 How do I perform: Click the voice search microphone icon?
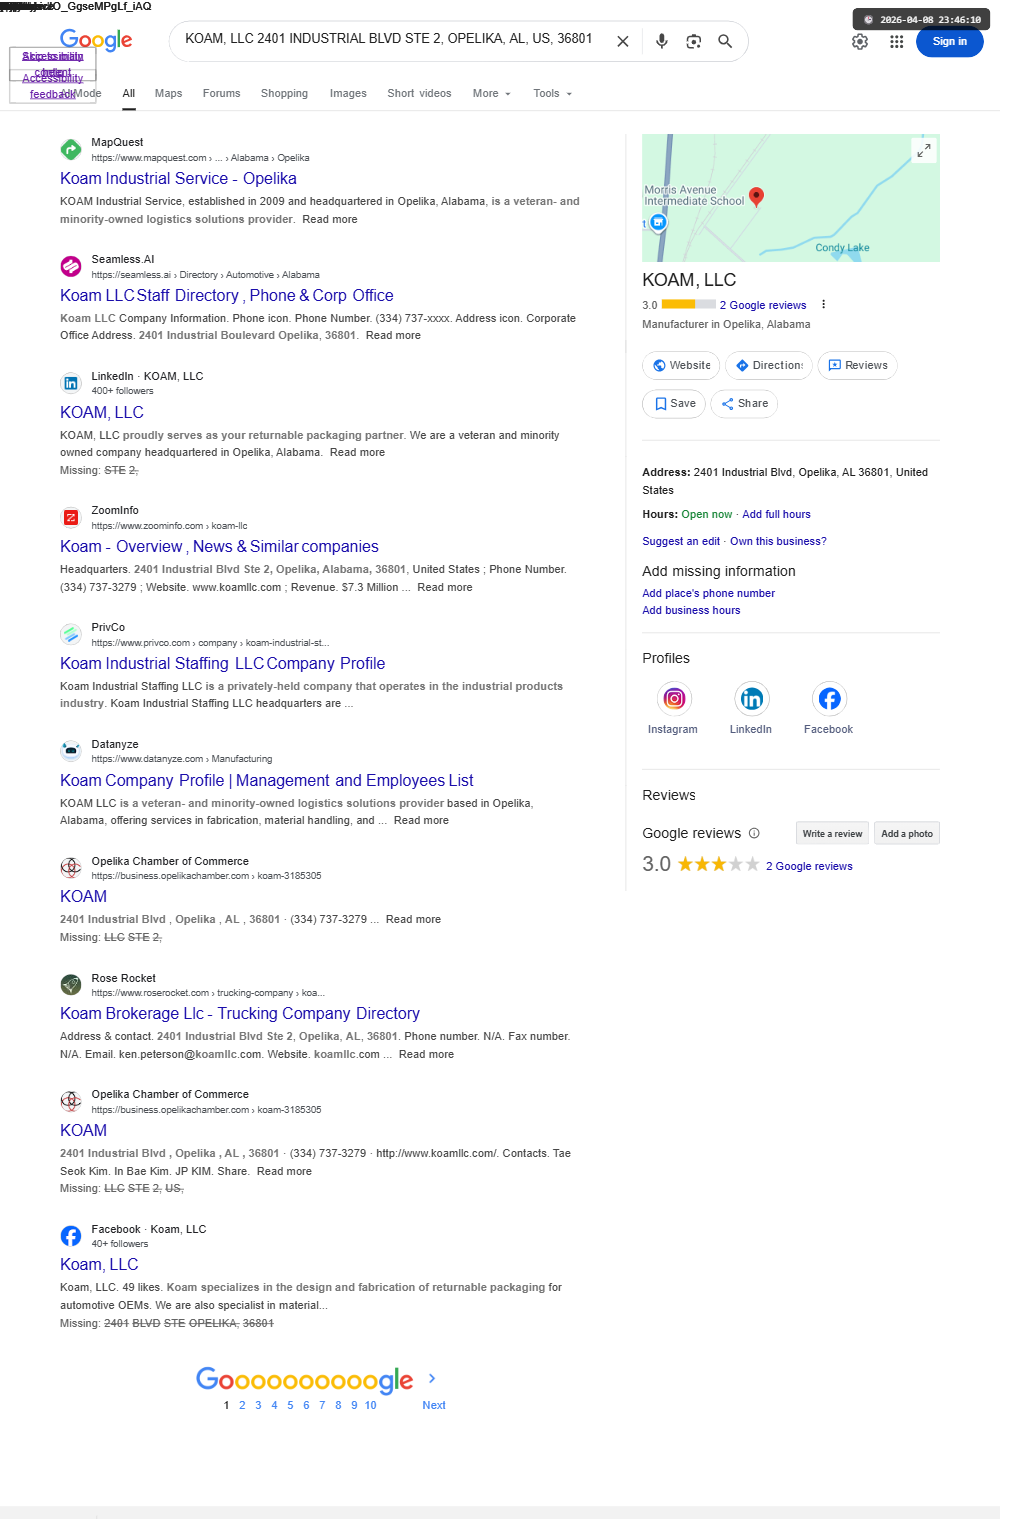coord(661,41)
